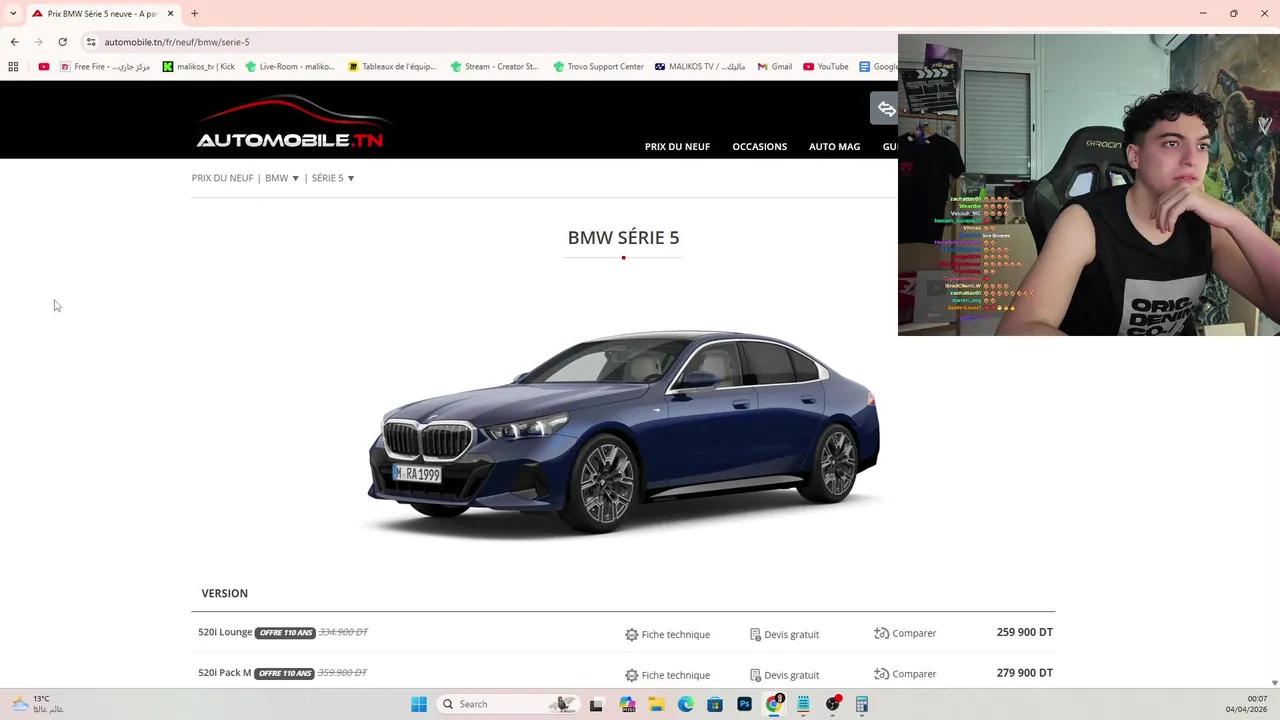Open the taskbar clock and date
This screenshot has height=720, width=1280.
coord(1246,704)
